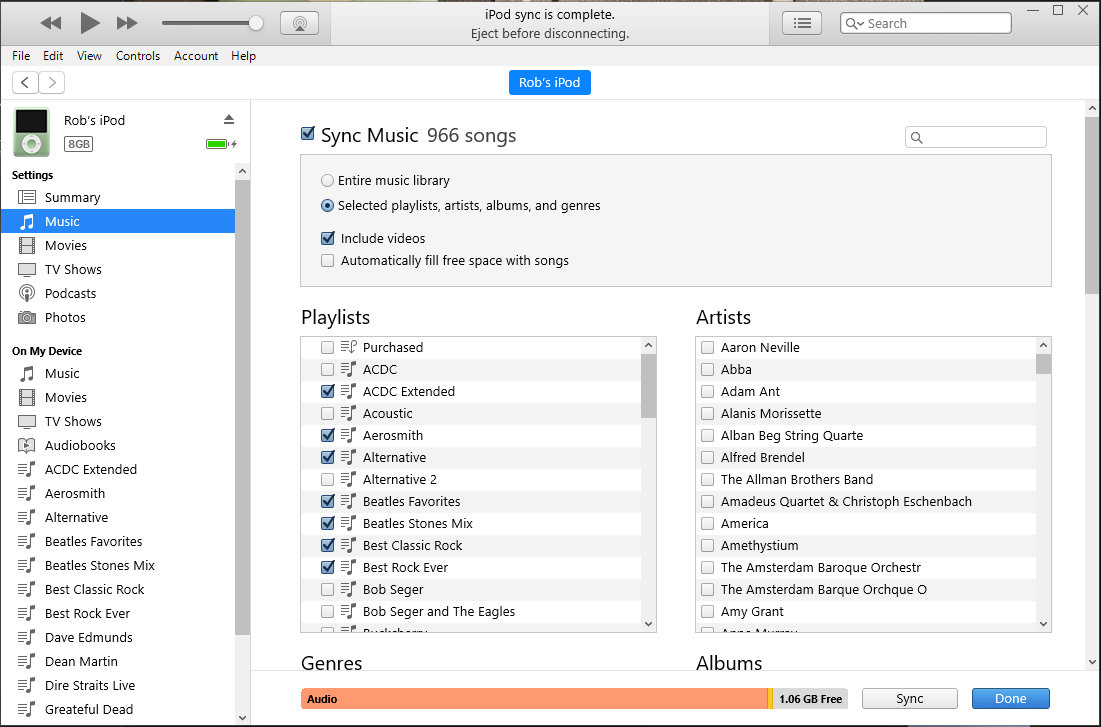Click the Sync button
Screen dimensions: 1101x727
(909, 698)
